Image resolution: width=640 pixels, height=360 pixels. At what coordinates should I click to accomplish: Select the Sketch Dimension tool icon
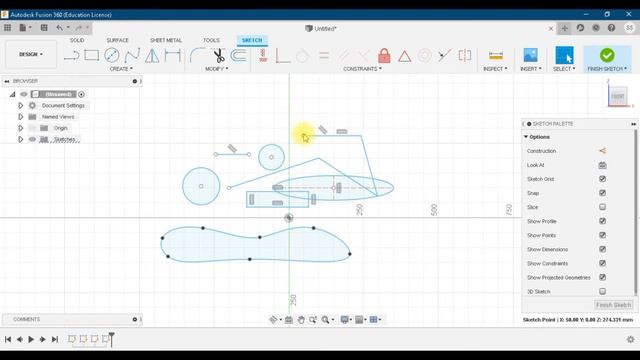tap(172, 56)
